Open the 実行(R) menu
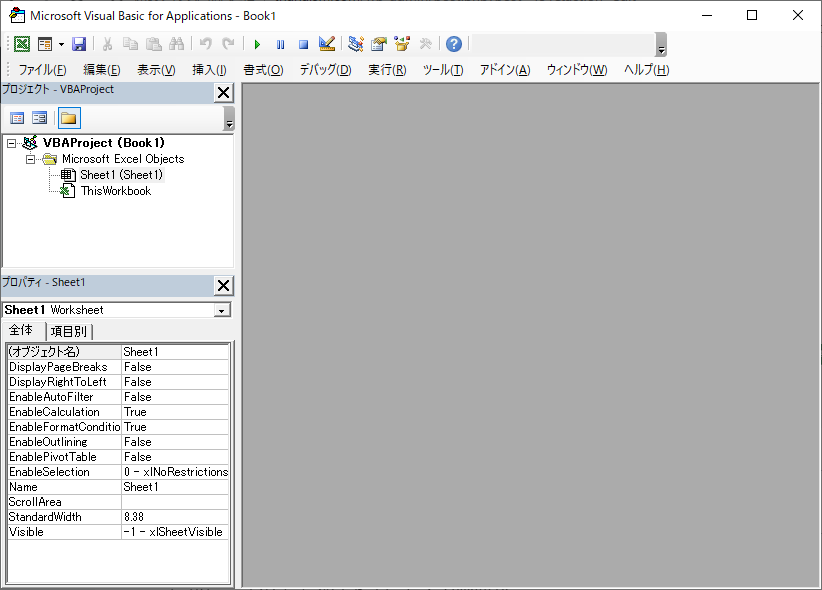This screenshot has width=822, height=590. [x=387, y=70]
